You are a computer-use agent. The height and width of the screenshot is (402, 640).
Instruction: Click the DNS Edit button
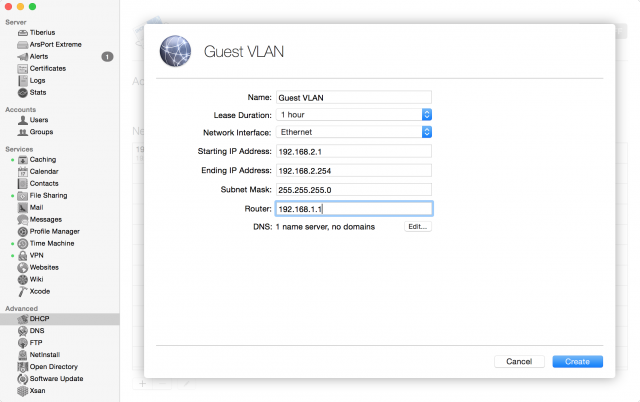point(417,227)
